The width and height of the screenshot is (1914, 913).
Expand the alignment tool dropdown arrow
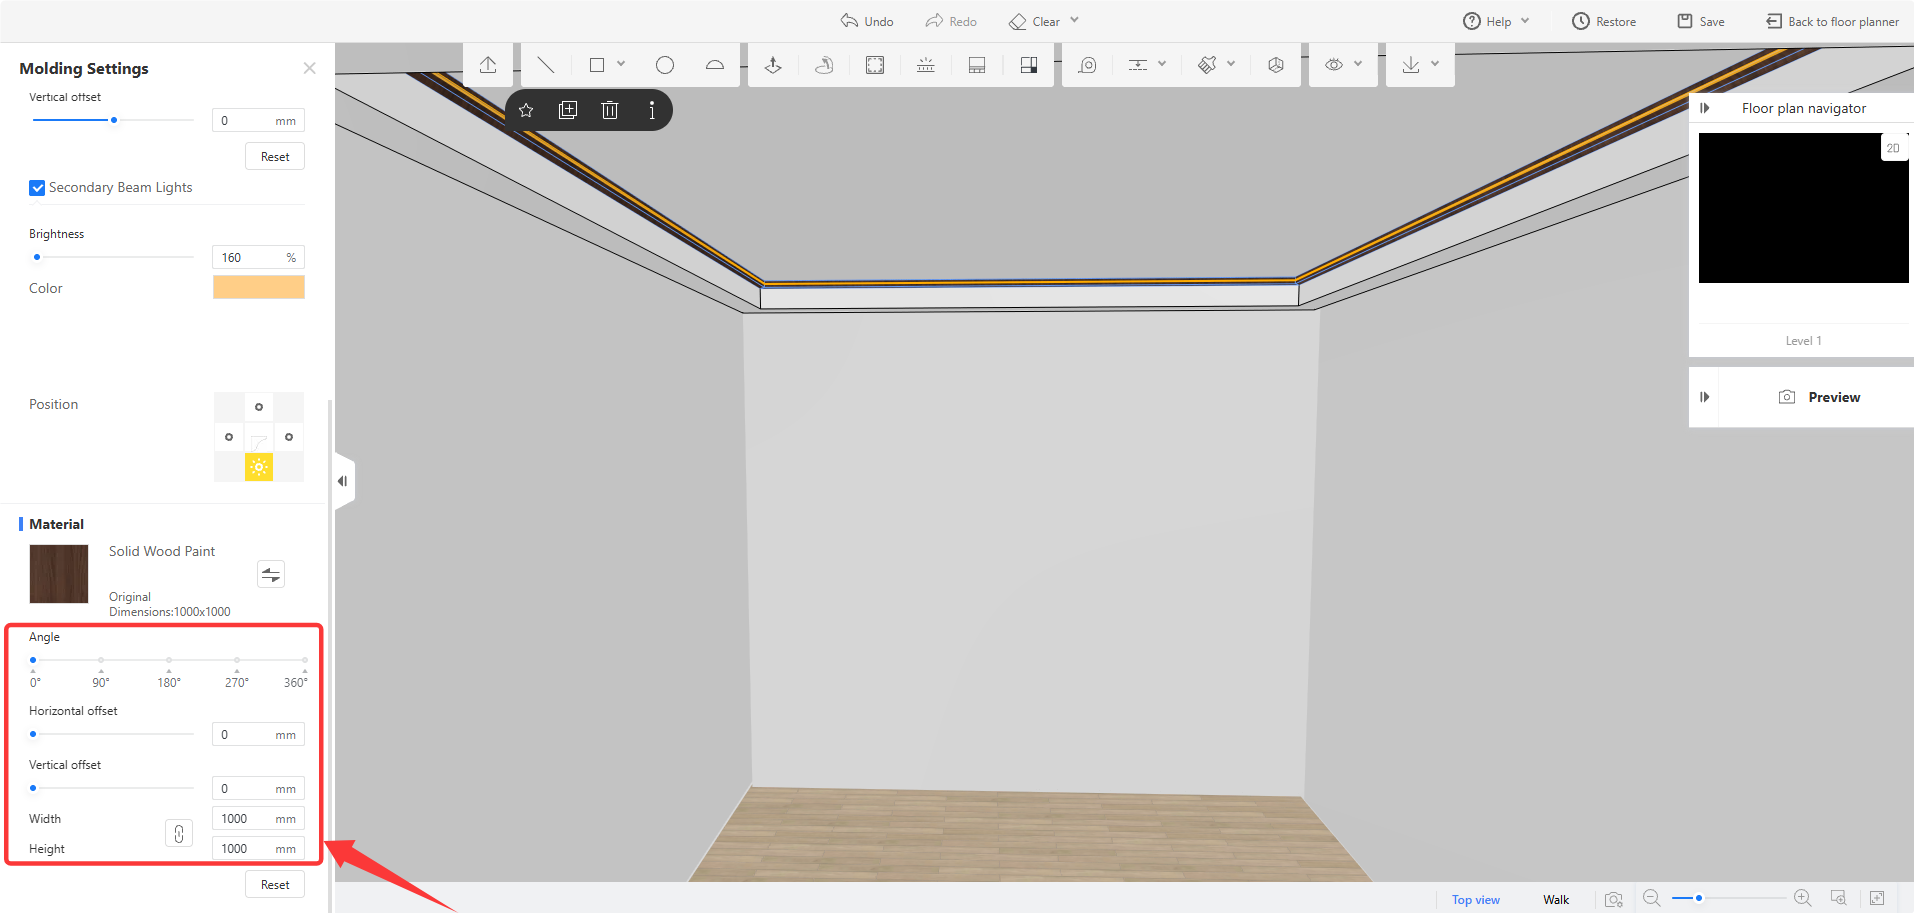point(1162,64)
